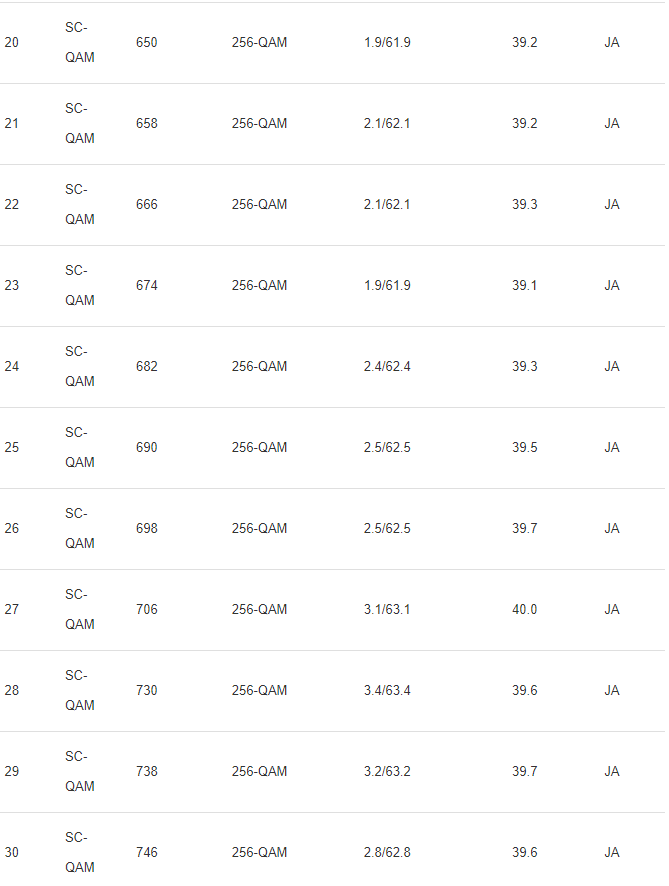Click JA status in channel 26 row

pyautogui.click(x=612, y=528)
